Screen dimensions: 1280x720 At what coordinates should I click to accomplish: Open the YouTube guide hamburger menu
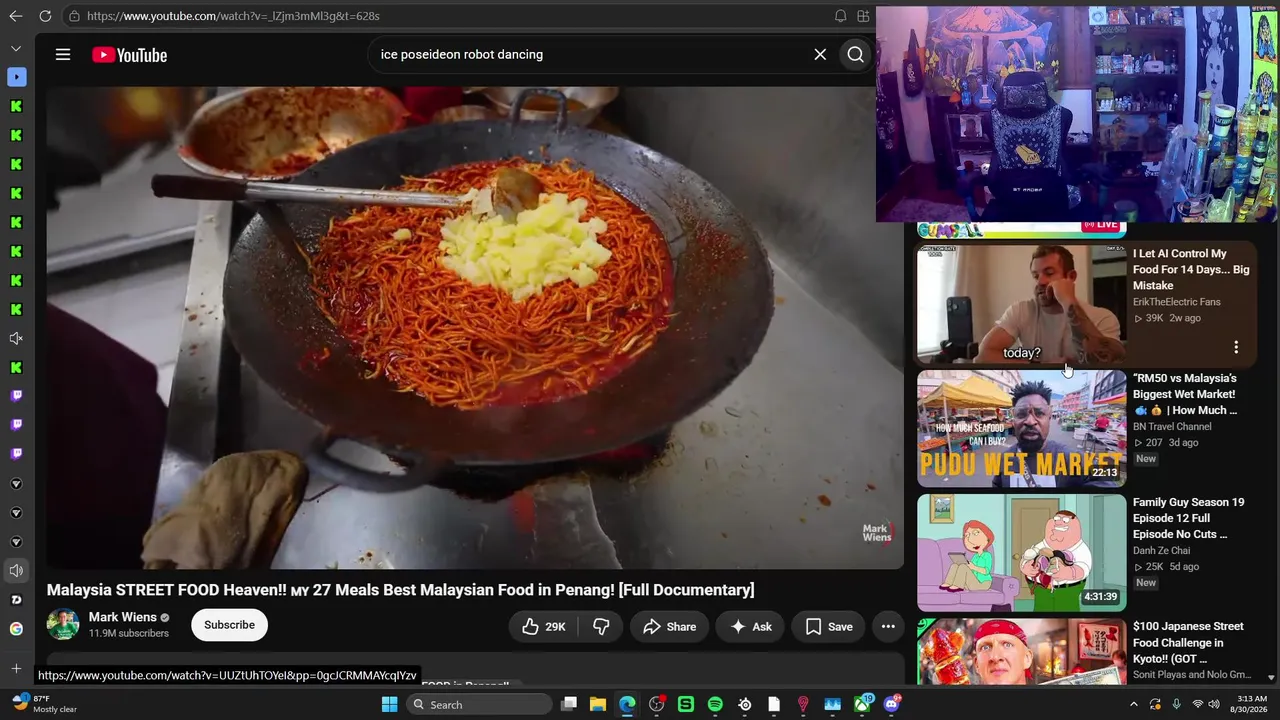pos(63,55)
